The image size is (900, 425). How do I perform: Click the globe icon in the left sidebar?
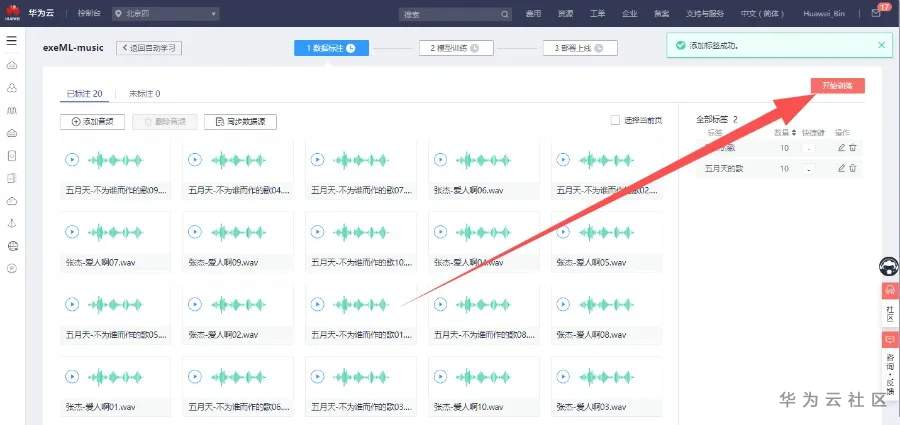[x=13, y=246]
